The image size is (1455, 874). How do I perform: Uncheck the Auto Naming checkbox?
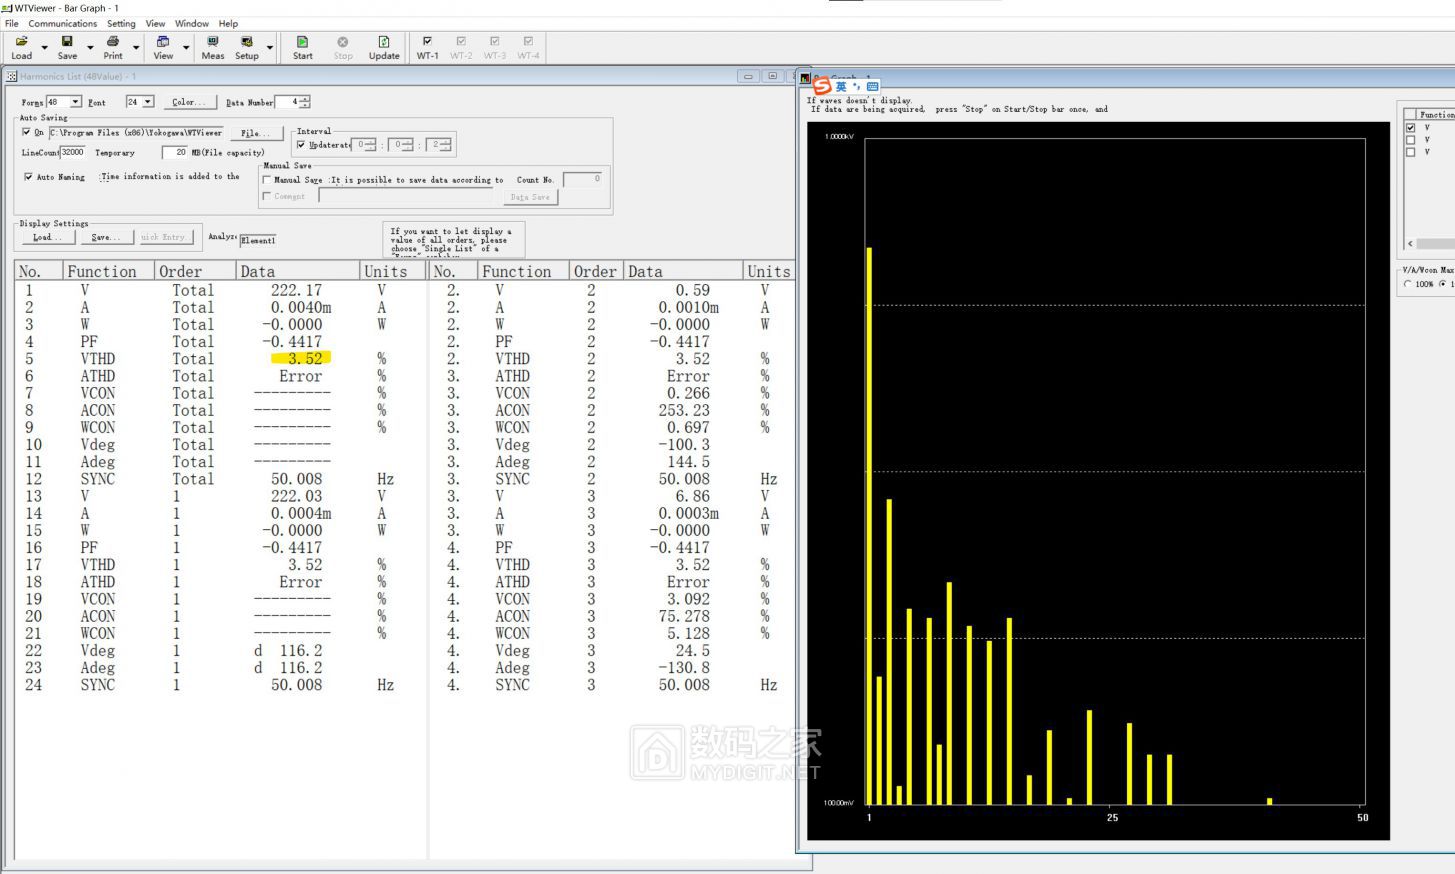click(28, 177)
